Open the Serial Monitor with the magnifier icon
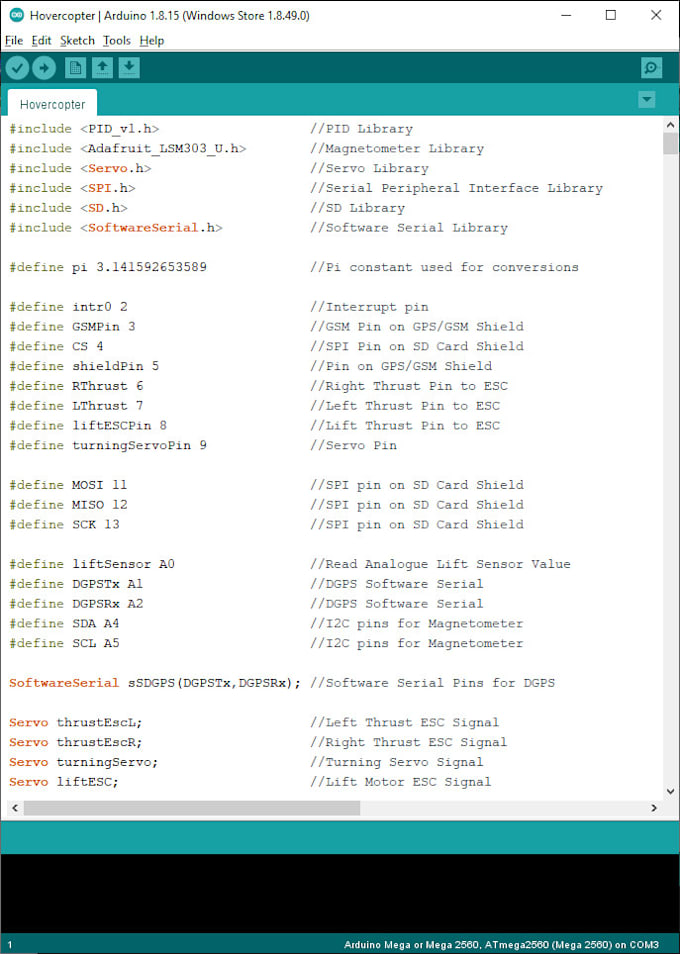This screenshot has height=954, width=680. 651,67
